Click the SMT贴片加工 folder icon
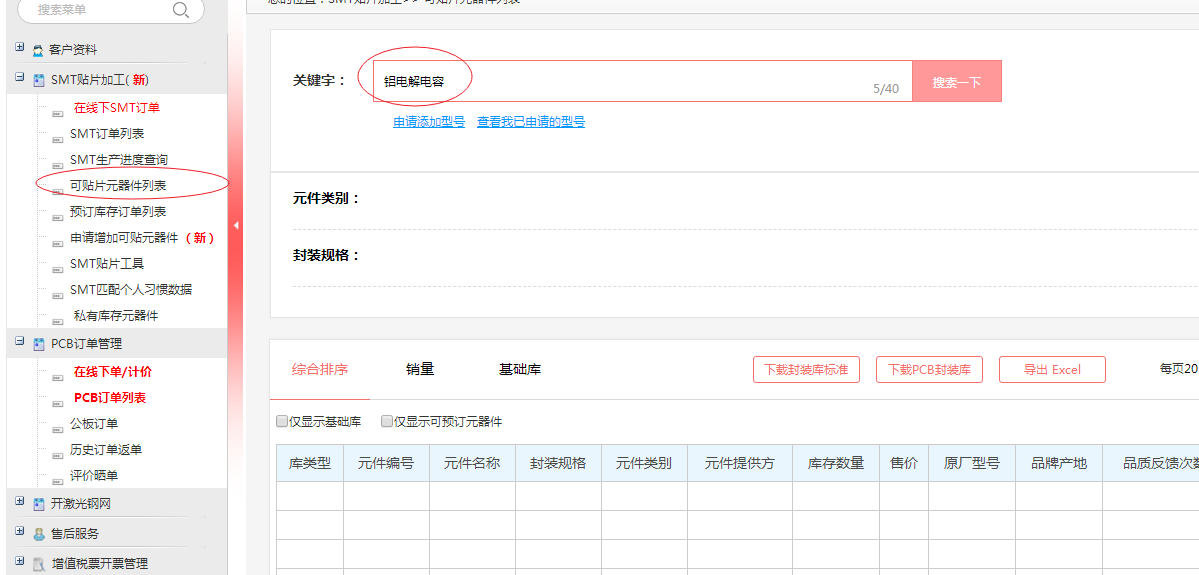Screen dimensions: 1199x575 point(39,80)
